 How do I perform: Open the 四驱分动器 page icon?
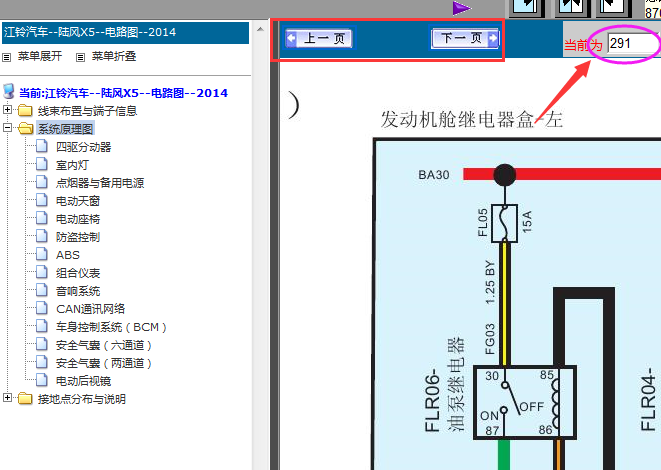[41, 146]
